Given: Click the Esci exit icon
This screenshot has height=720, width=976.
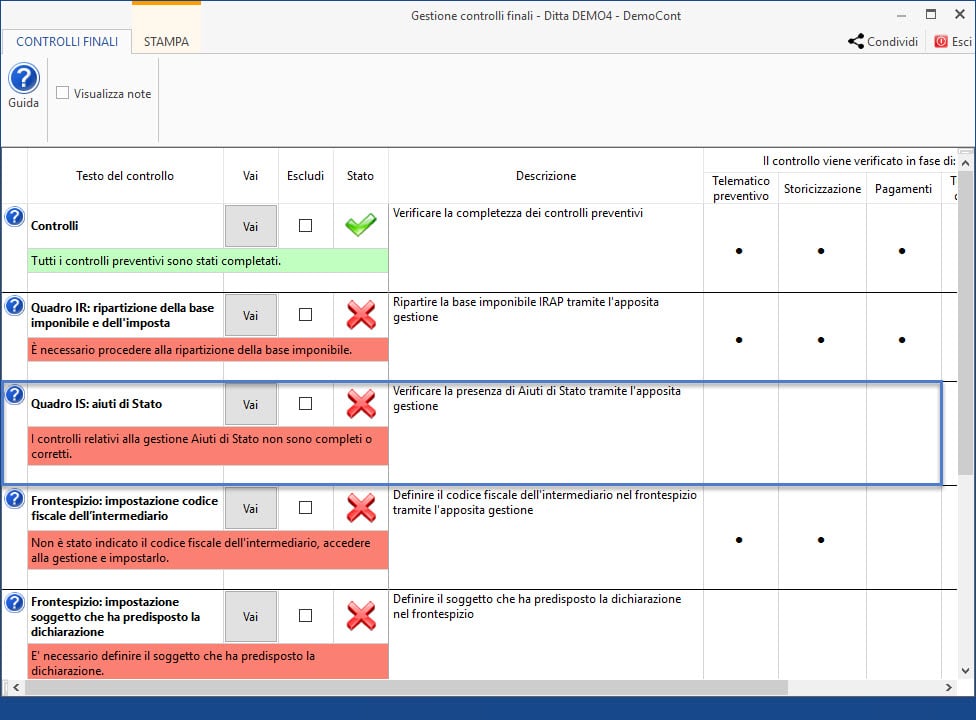Looking at the screenshot, I should point(941,42).
